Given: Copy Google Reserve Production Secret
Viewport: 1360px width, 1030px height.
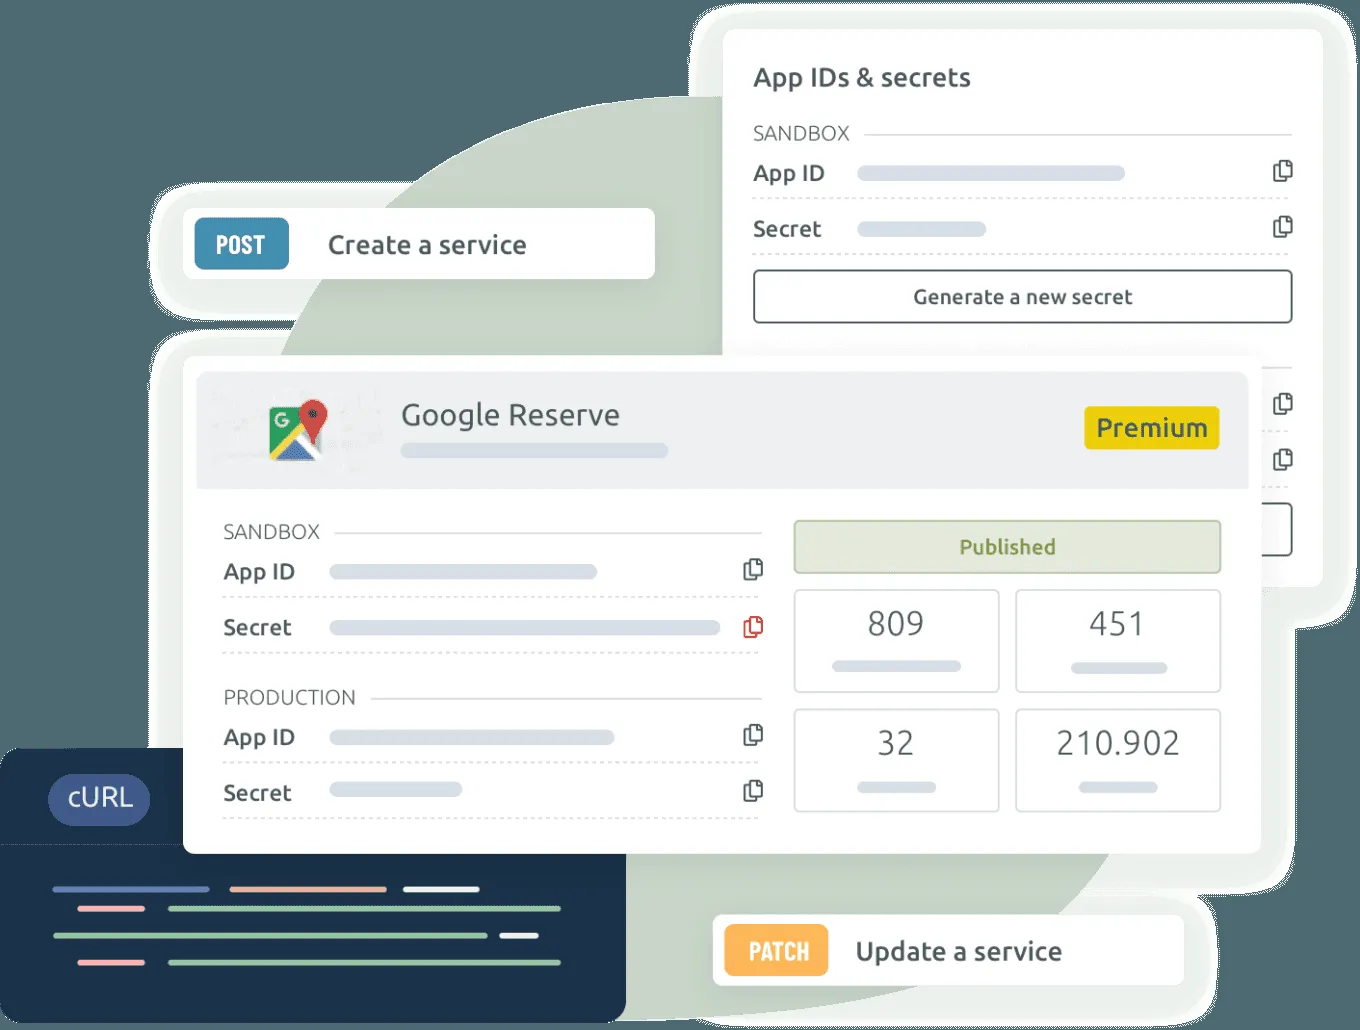Looking at the screenshot, I should 753,791.
